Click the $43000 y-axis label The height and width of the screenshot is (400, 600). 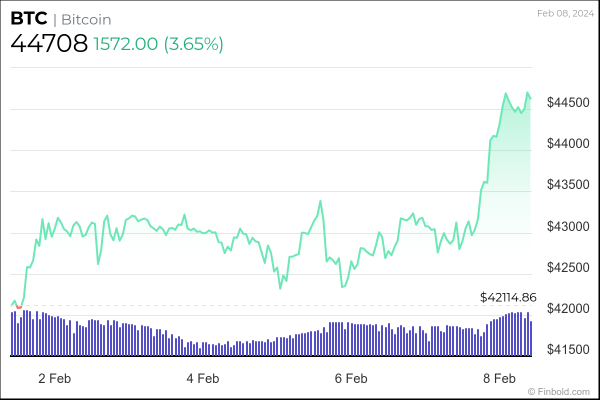click(x=566, y=226)
